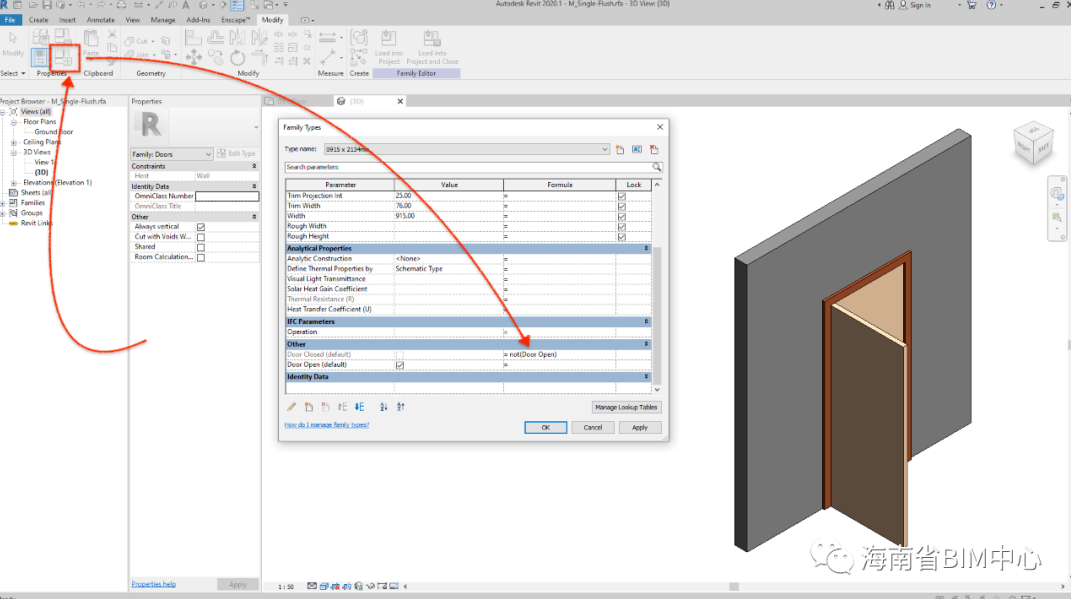Viewport: 1071px width, 599px height.
Task: Click the Delete Type icon in dialog
Action: pos(654,149)
